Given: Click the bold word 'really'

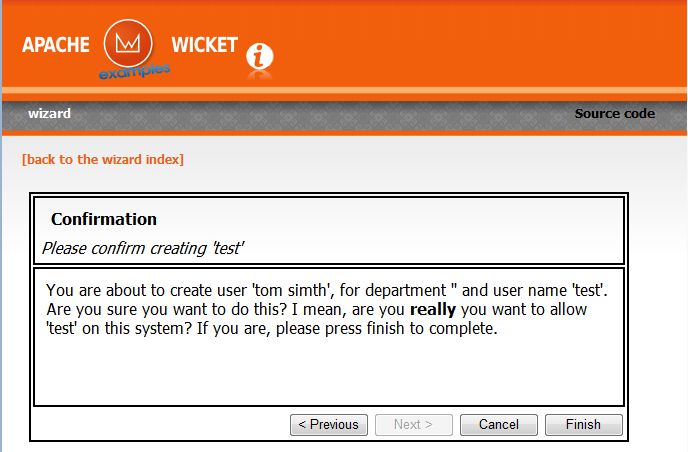Looking at the screenshot, I should pos(433,310).
